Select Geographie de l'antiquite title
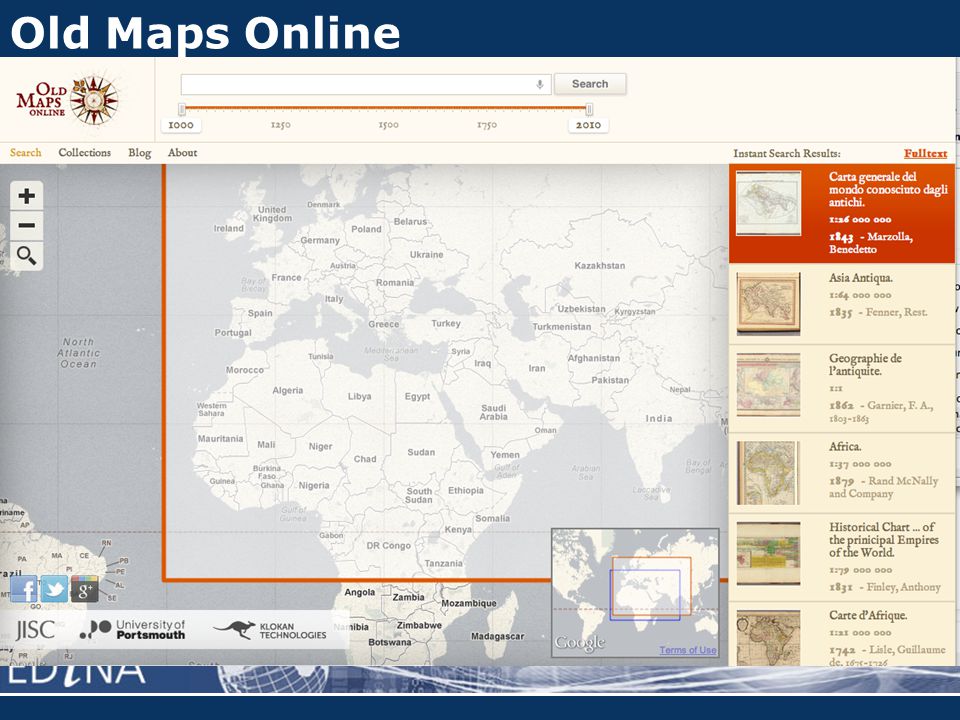 (x=865, y=364)
